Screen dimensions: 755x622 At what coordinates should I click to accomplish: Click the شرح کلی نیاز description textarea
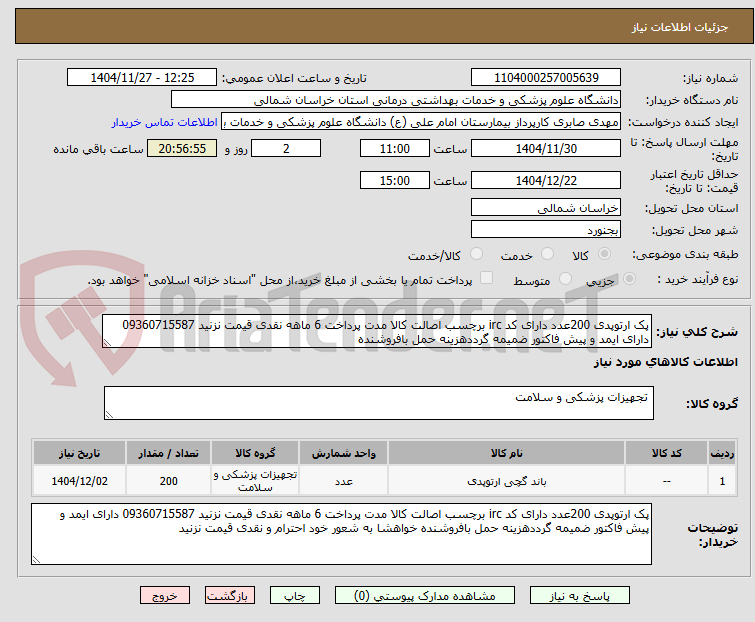click(378, 331)
